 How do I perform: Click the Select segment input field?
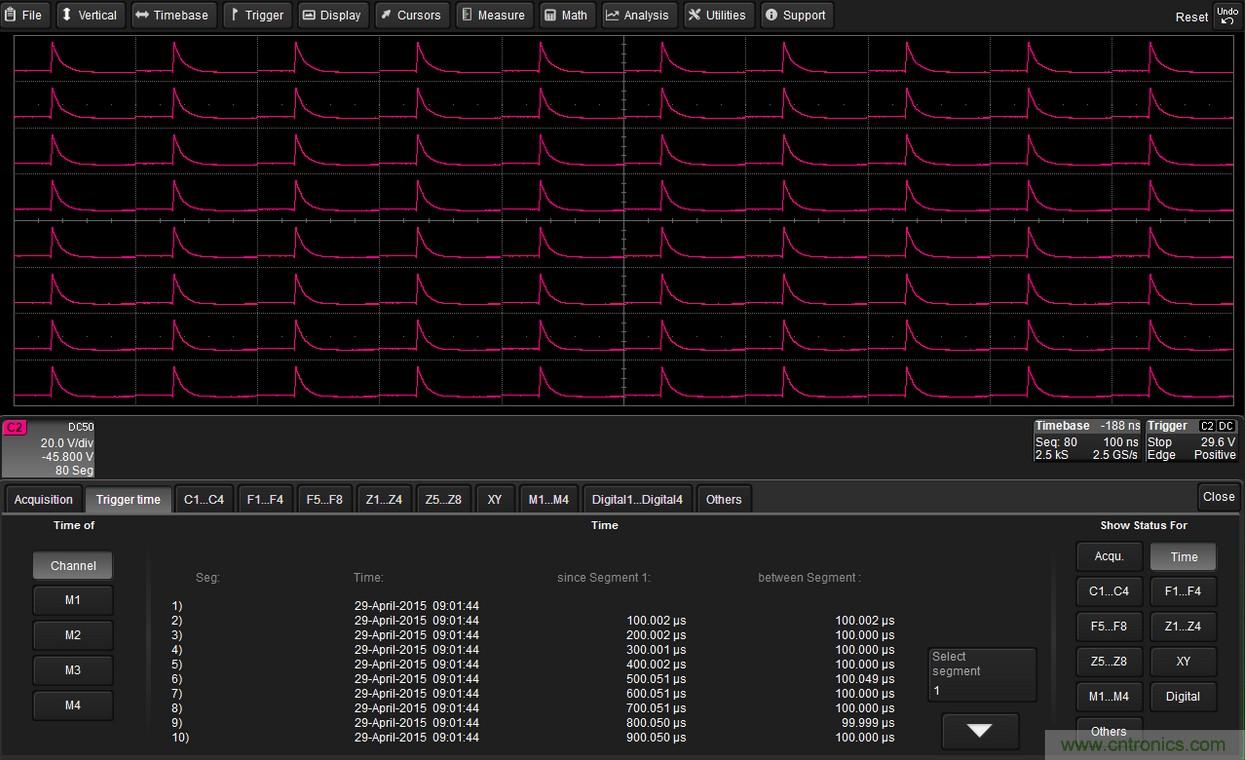pos(981,676)
